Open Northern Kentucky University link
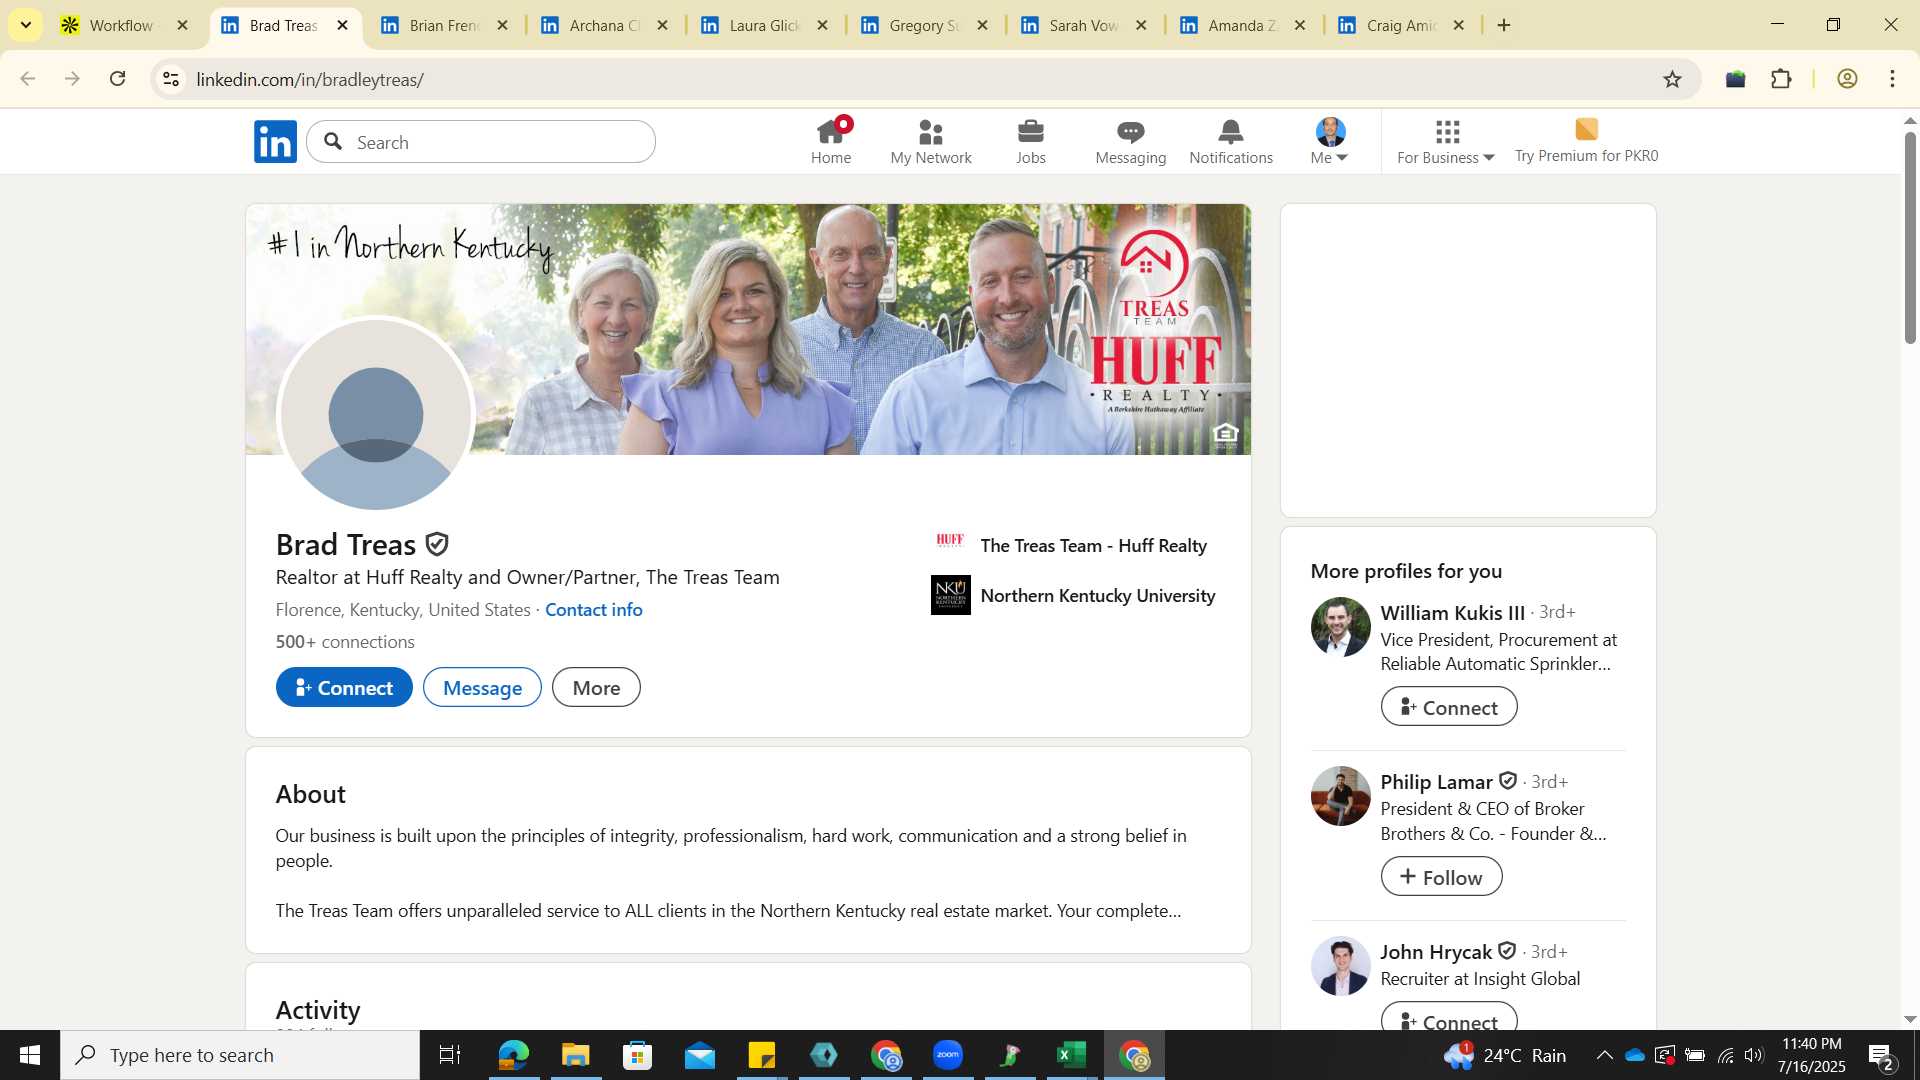This screenshot has width=1920, height=1080. pyautogui.click(x=1073, y=595)
